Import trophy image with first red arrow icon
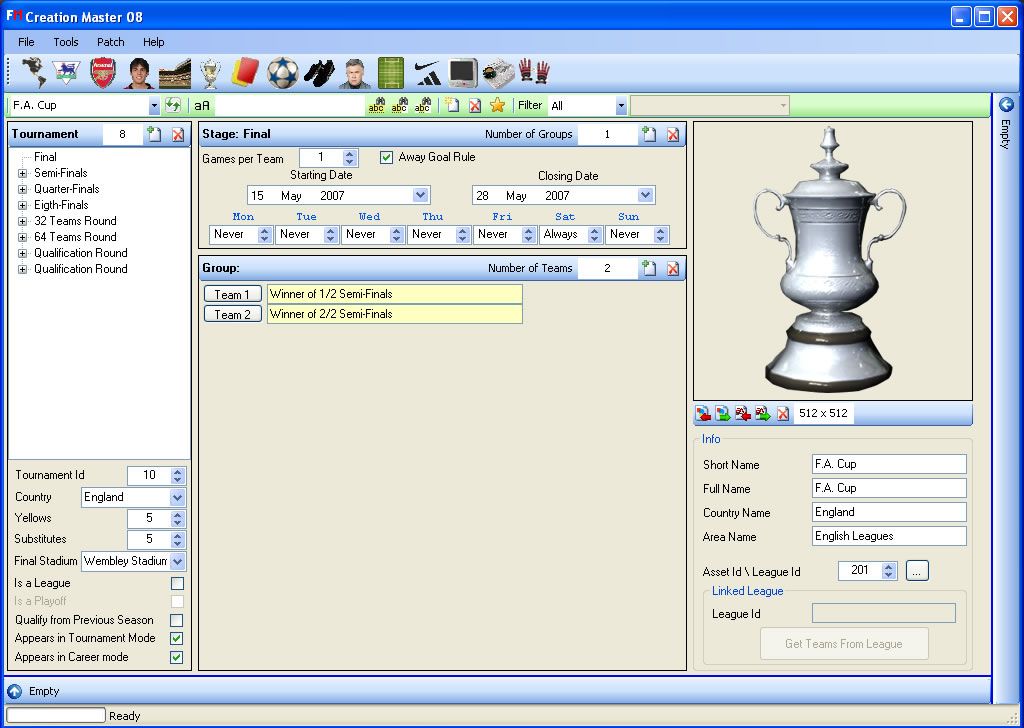Image resolution: width=1024 pixels, height=728 pixels. point(703,413)
